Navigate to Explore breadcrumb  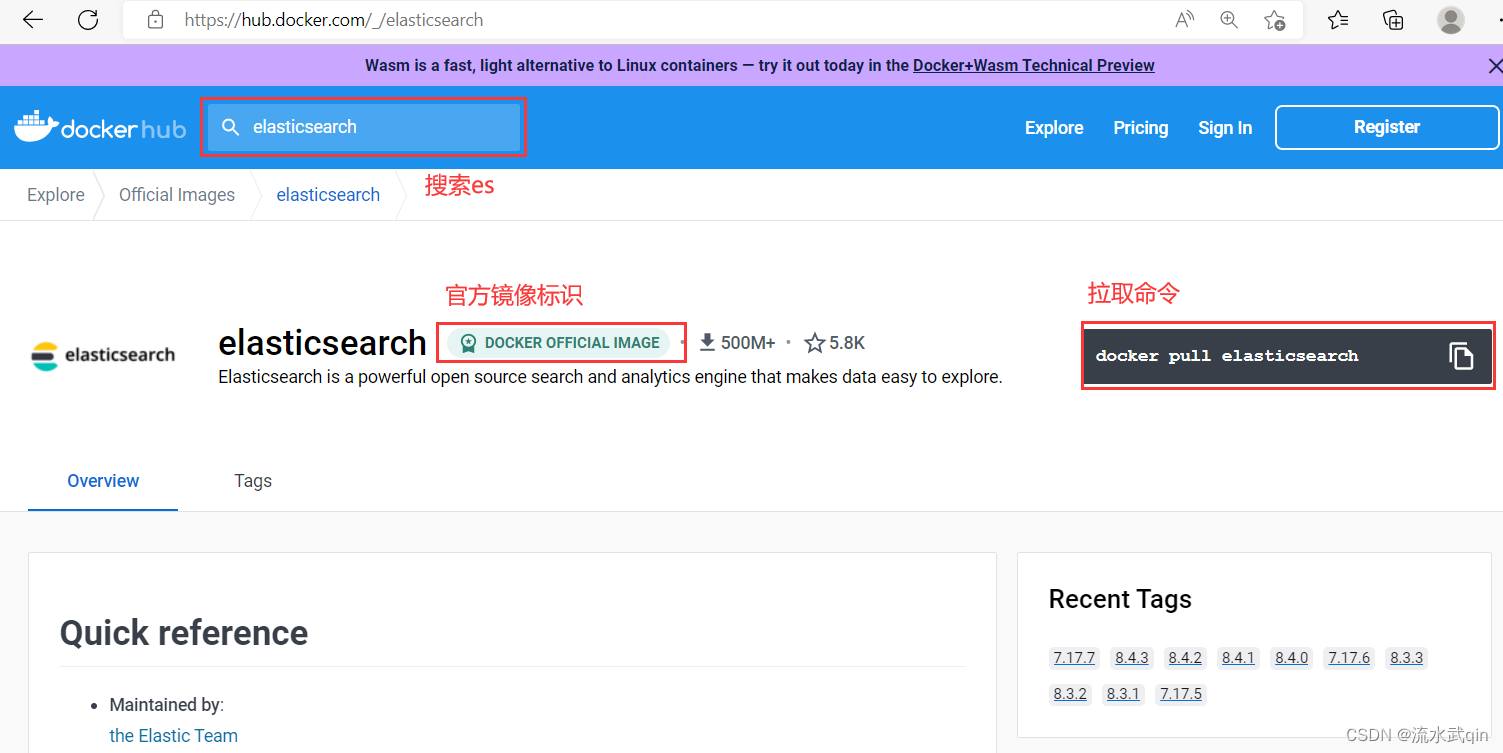[x=56, y=195]
